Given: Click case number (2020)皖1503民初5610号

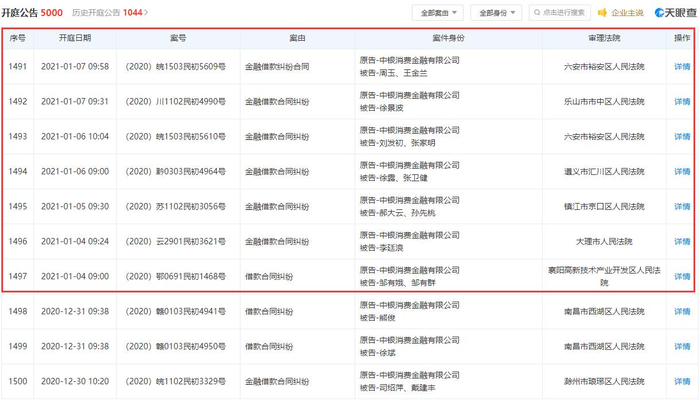Looking at the screenshot, I should 175,136.
